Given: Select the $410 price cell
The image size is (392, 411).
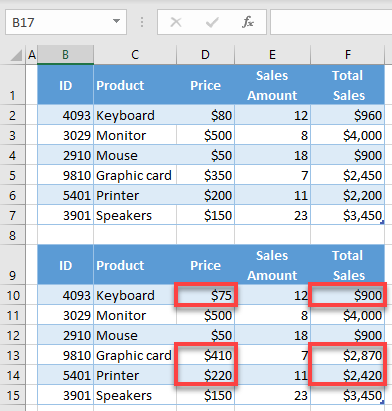Looking at the screenshot, I should click(205, 355).
